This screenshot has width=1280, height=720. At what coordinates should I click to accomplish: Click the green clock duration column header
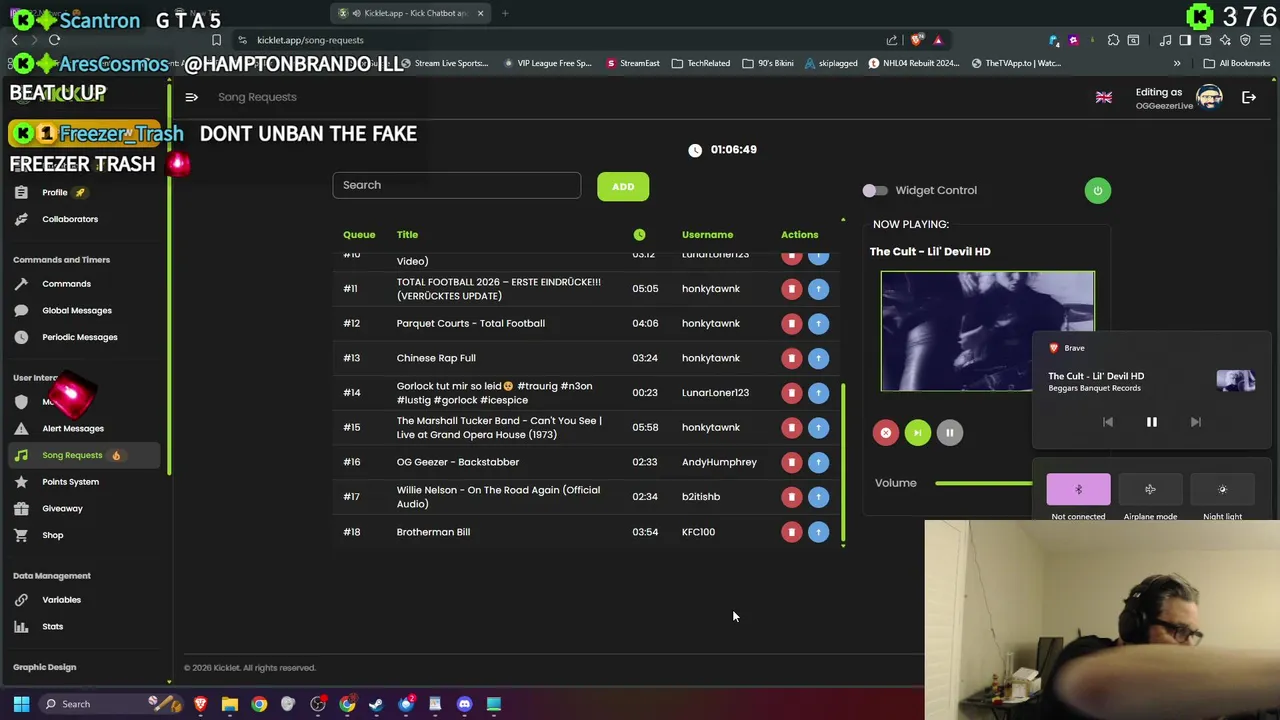pyautogui.click(x=639, y=235)
